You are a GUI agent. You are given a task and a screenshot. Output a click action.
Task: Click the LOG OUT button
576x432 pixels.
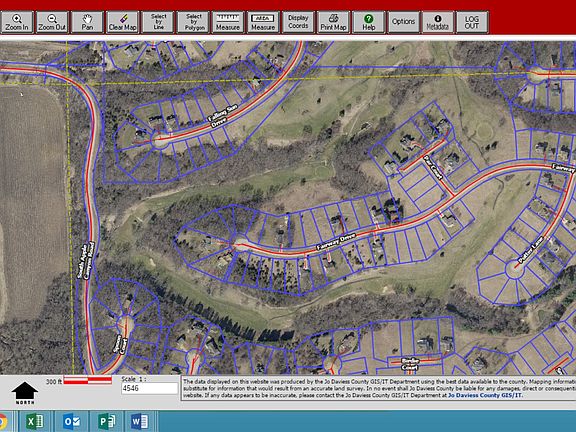click(x=472, y=22)
